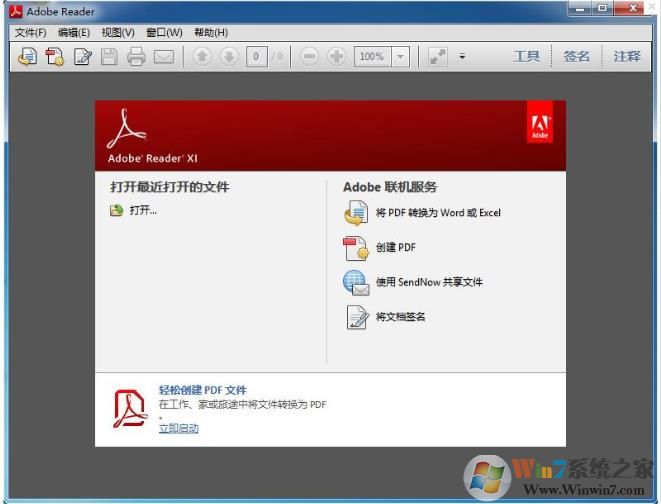
Task: Go to next page with down arrow
Action: pyautogui.click(x=229, y=56)
